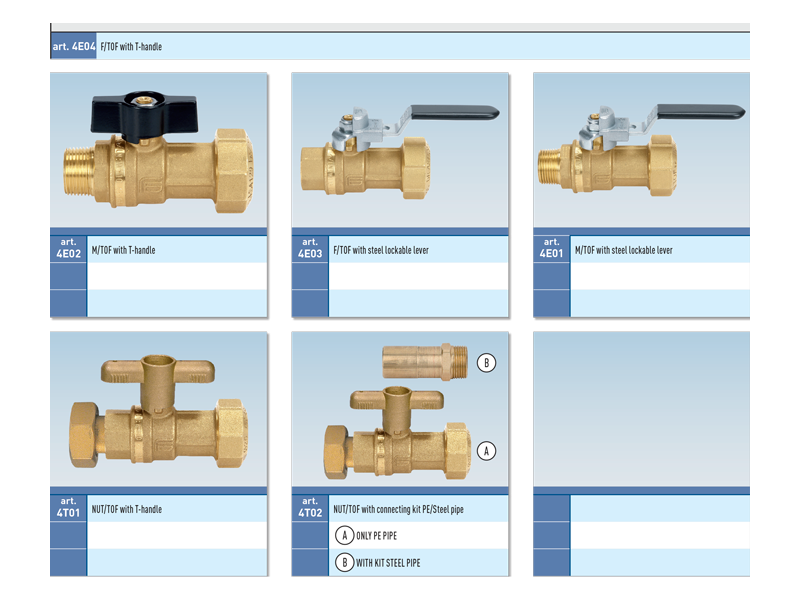This screenshot has height=600, width=800.
Task: Click the empty product panel at bottom right
Action: tap(640, 412)
